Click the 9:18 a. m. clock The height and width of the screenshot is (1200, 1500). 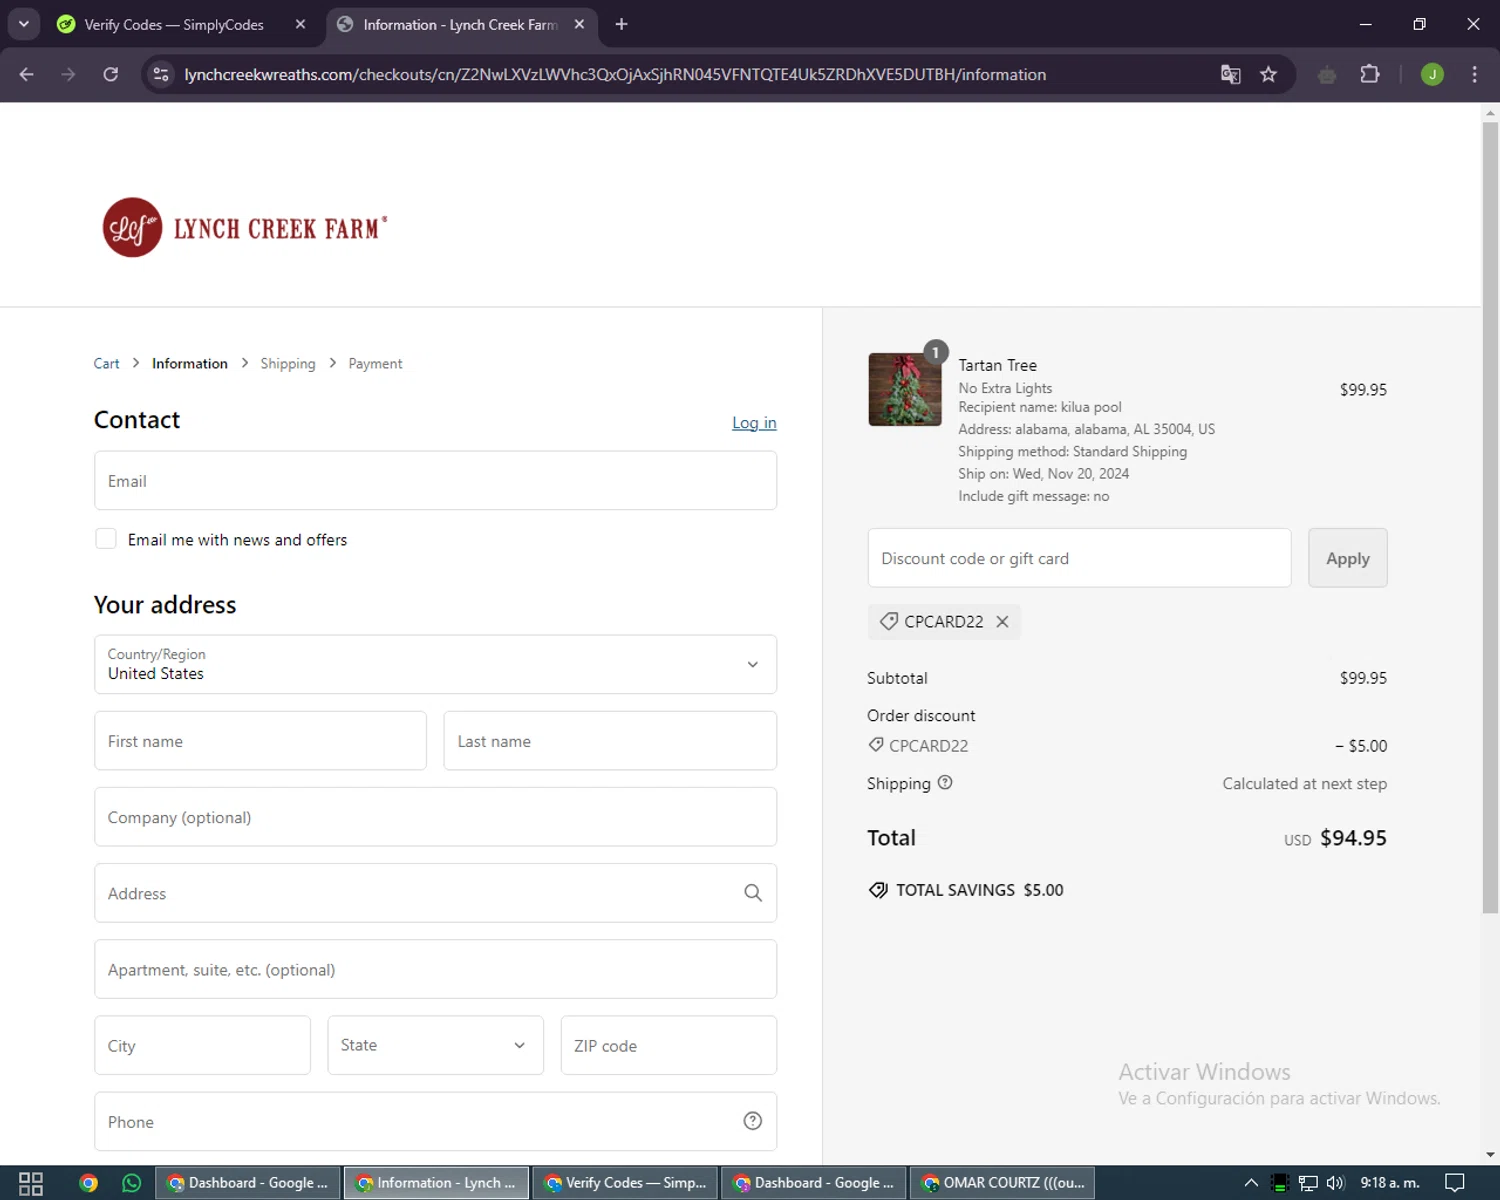click(x=1390, y=1183)
